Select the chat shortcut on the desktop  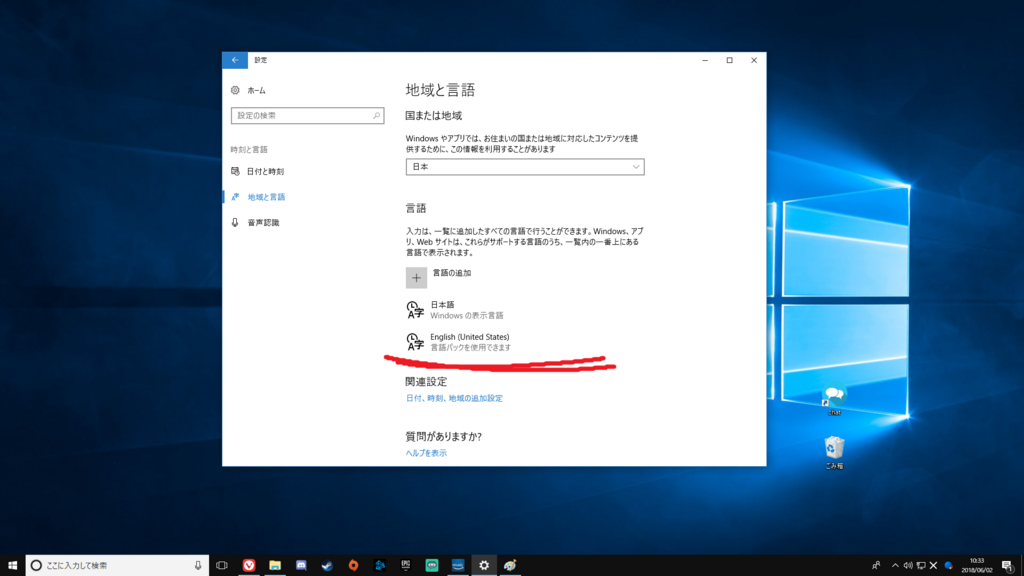[x=835, y=400]
